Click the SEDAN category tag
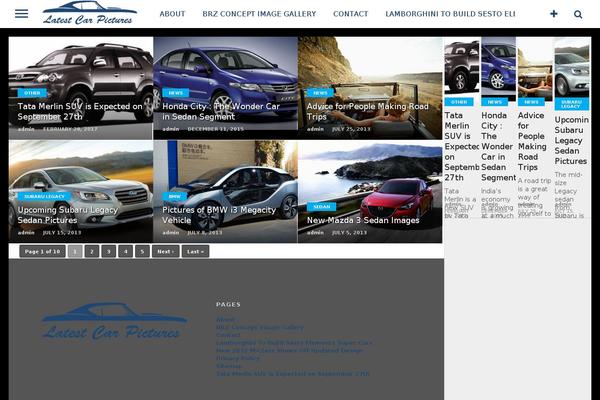 point(321,207)
